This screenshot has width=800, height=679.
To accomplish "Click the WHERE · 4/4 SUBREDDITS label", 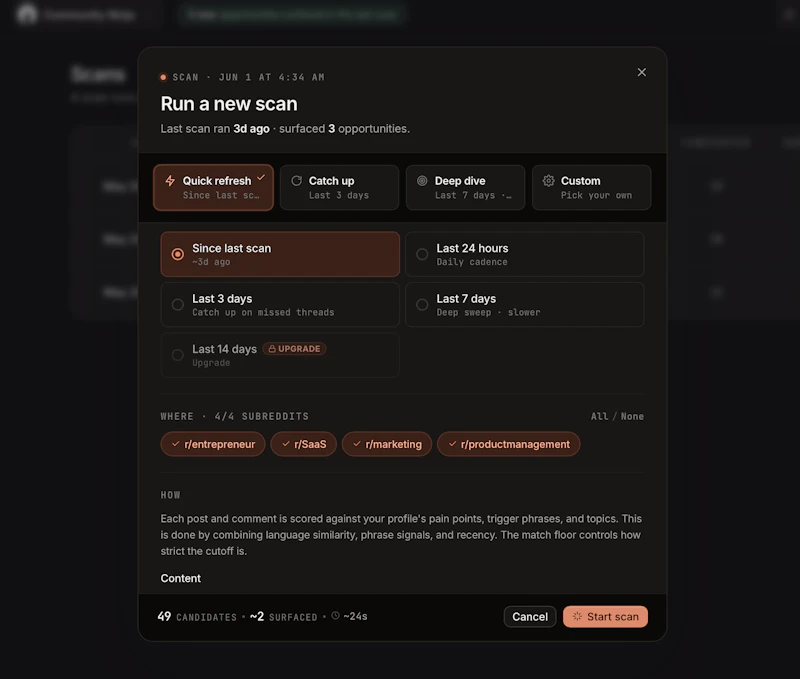I will (x=235, y=416).
